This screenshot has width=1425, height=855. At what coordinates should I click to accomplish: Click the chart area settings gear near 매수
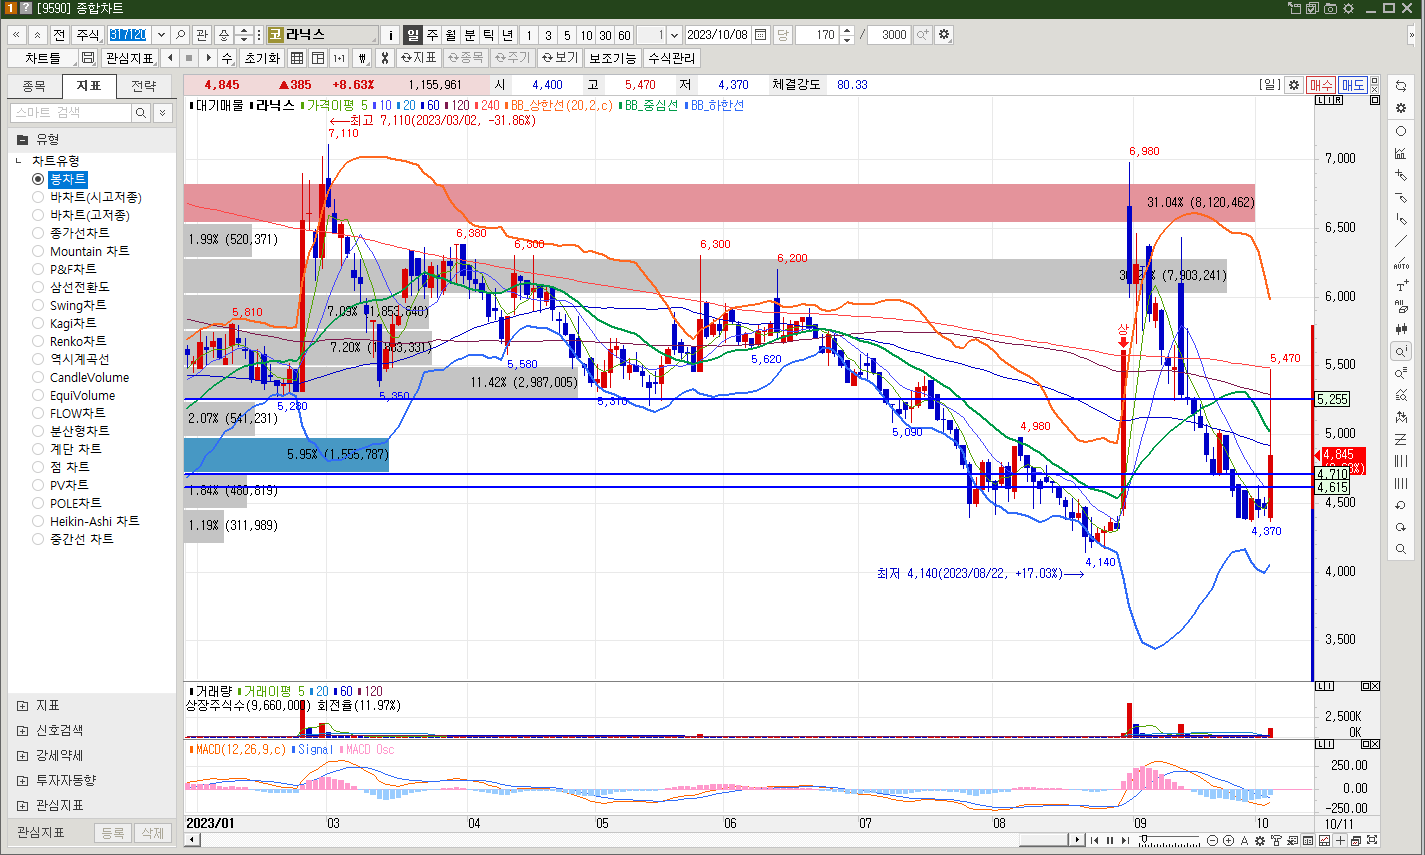point(1293,85)
